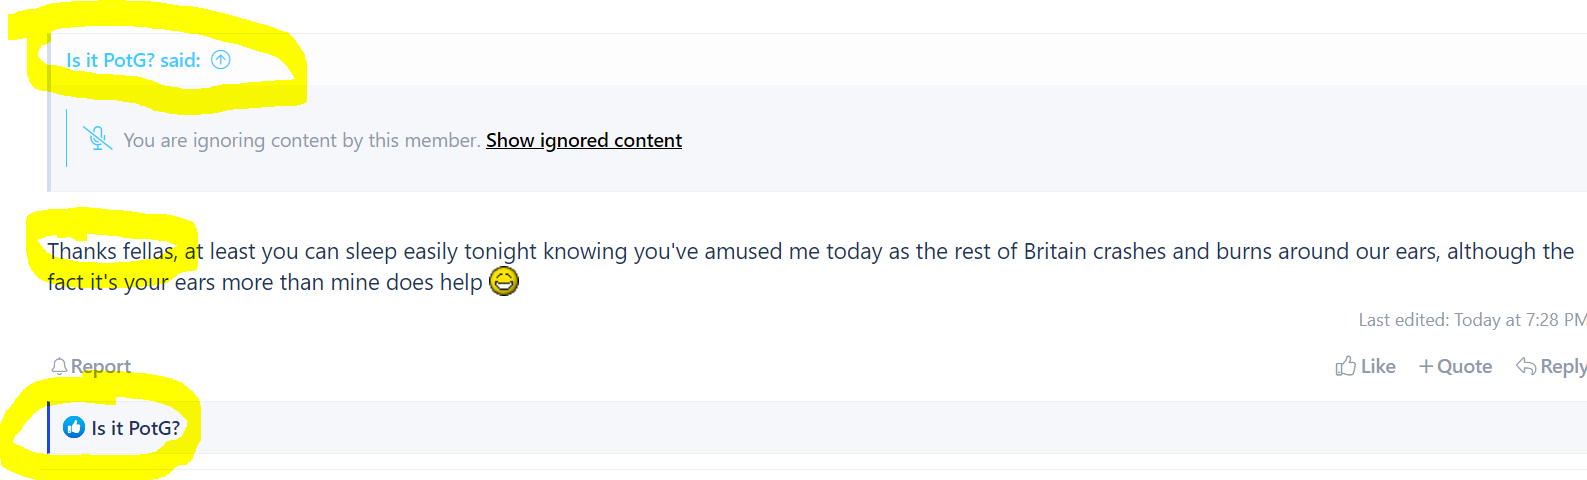Click an empty area of the quoted message block
The height and width of the screenshot is (480, 1587).
[1100, 140]
